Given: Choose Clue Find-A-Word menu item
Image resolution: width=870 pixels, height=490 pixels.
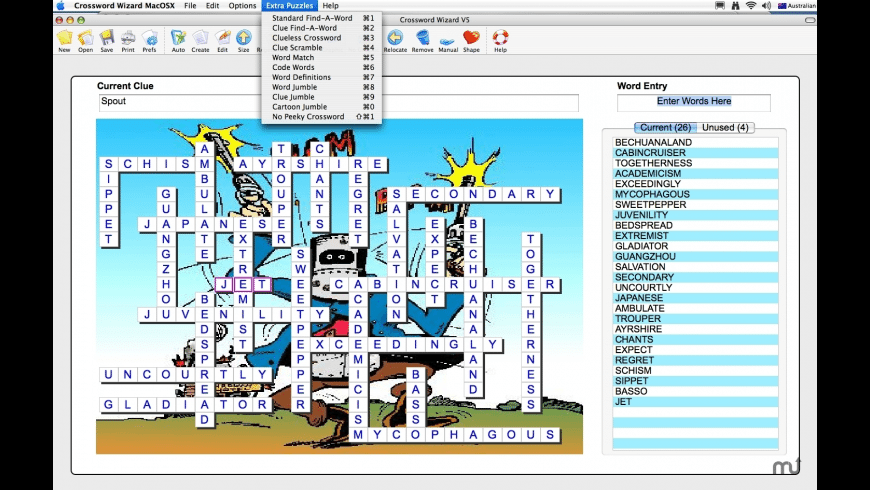Looking at the screenshot, I should 322,28.
